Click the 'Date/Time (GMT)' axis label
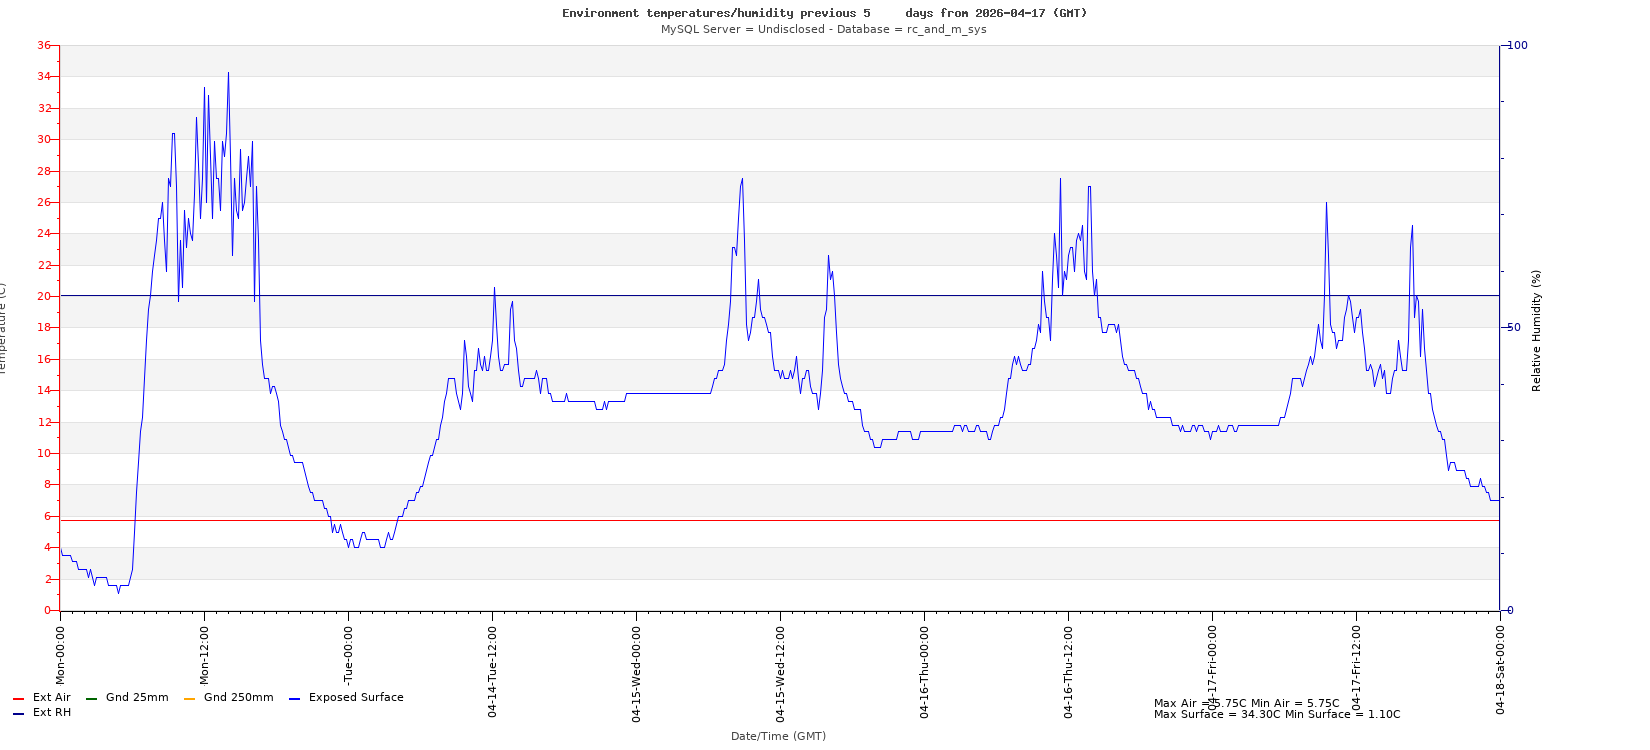1650x750 pixels. [x=778, y=736]
